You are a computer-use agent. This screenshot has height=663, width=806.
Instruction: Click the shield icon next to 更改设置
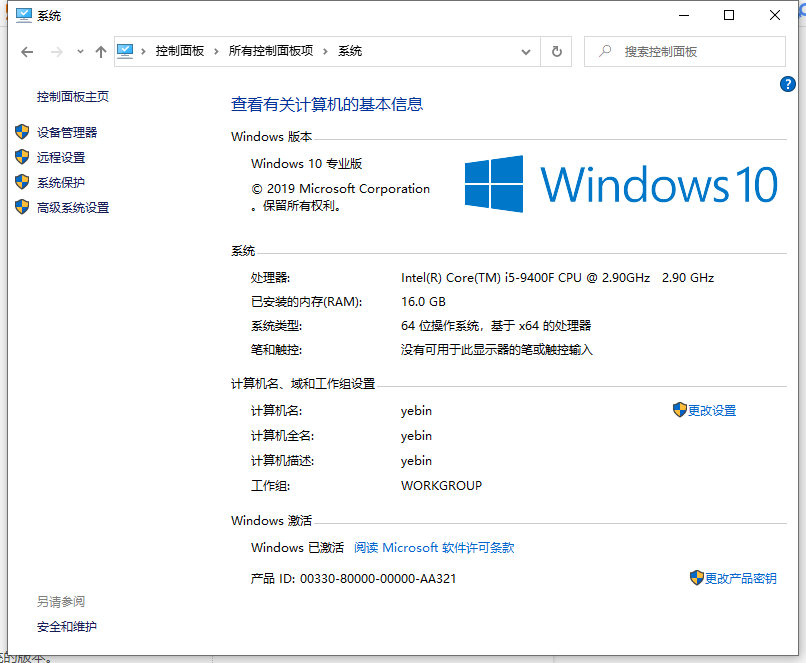(679, 410)
